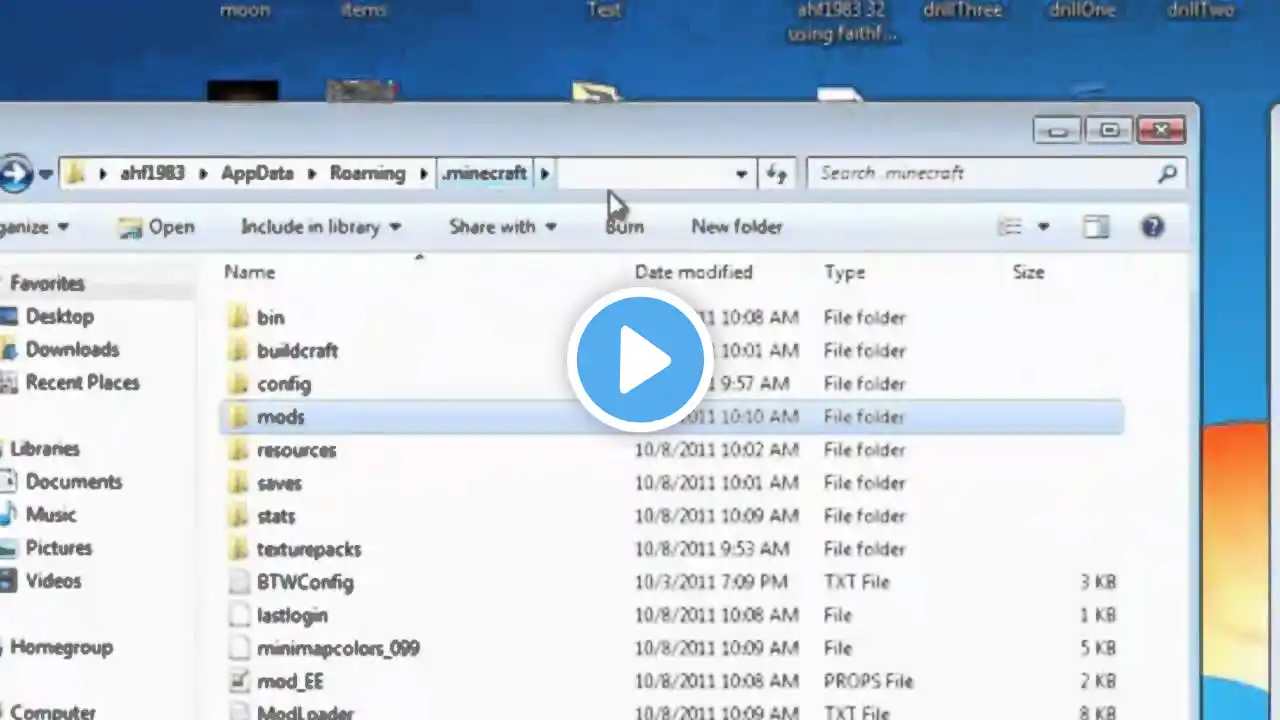Screen dimensions: 1280x720
Task: Open Recent Places in the navigation pane
Action: point(82,383)
